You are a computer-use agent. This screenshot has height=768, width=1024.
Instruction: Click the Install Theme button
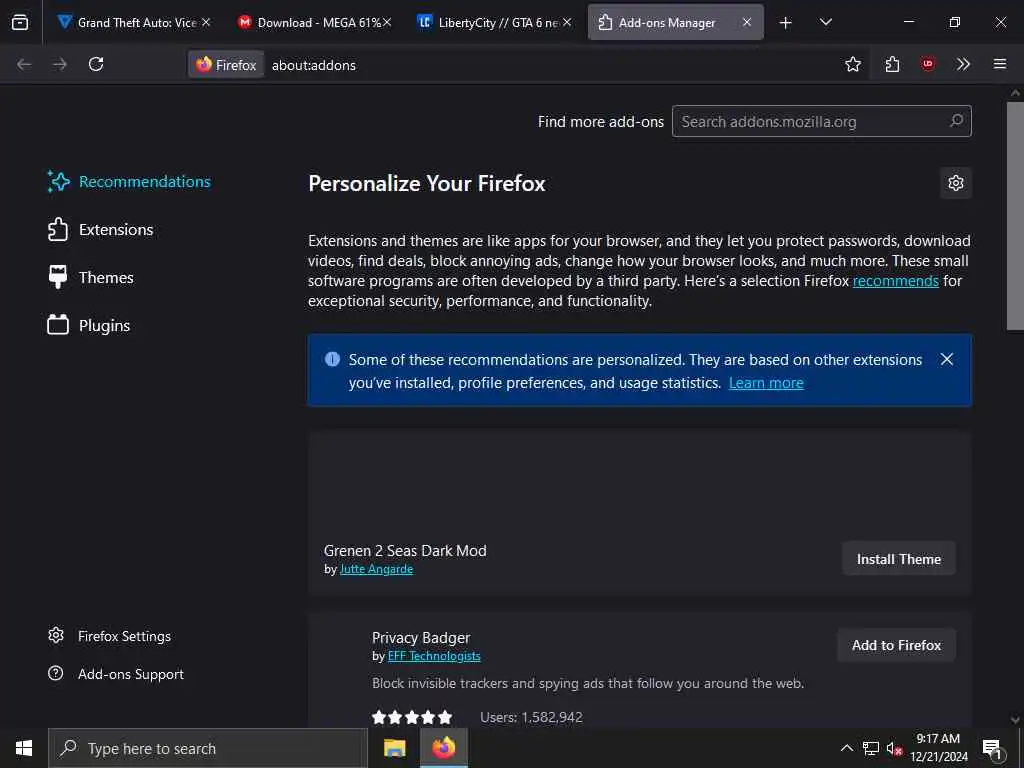click(x=899, y=559)
